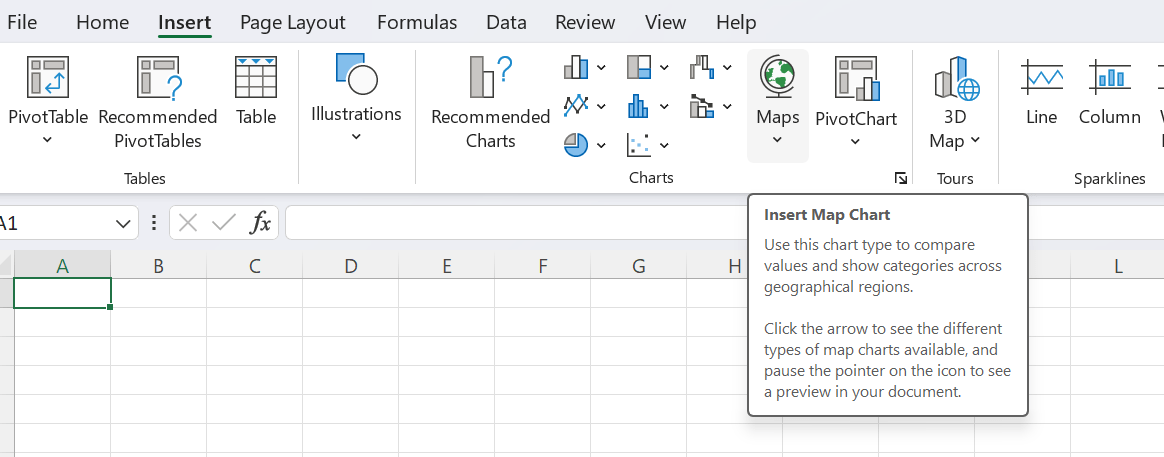Expand the 3D Map dropdown arrow
The width and height of the screenshot is (1164, 457).
(x=975, y=140)
